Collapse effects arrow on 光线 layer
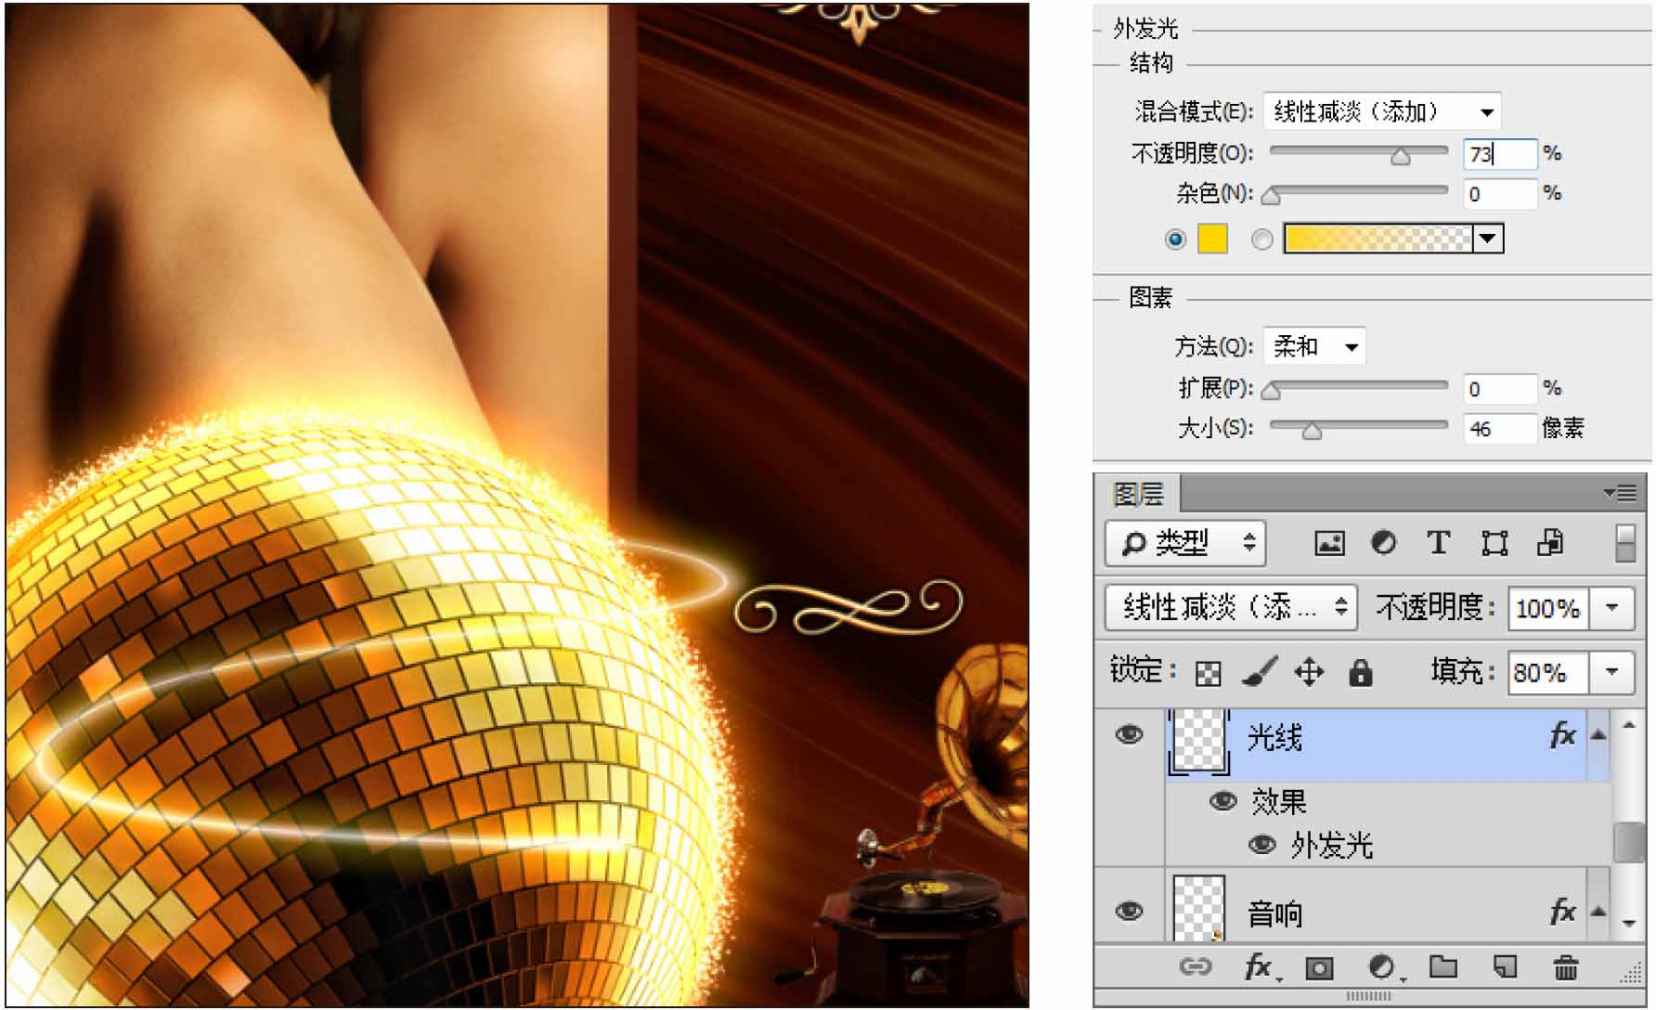 (1599, 735)
